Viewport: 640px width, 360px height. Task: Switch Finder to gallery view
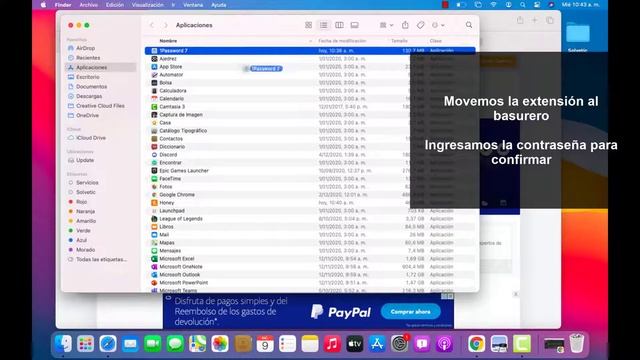[355, 25]
